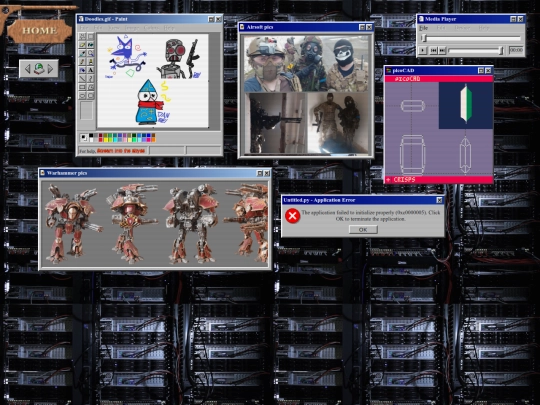The height and width of the screenshot is (405, 540).
Task: Select the Free-Form Select tool in Paint
Action: [x=82, y=37]
